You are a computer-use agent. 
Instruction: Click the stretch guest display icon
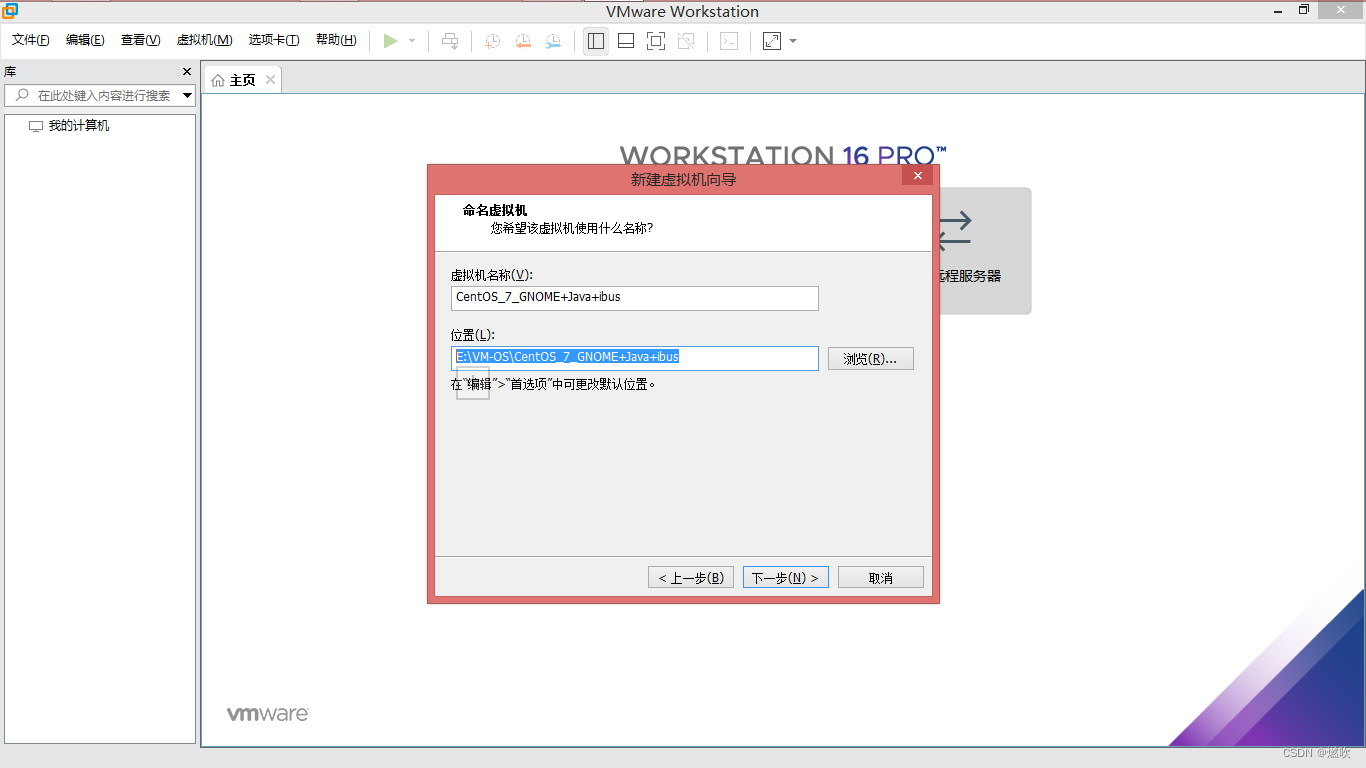click(x=772, y=41)
